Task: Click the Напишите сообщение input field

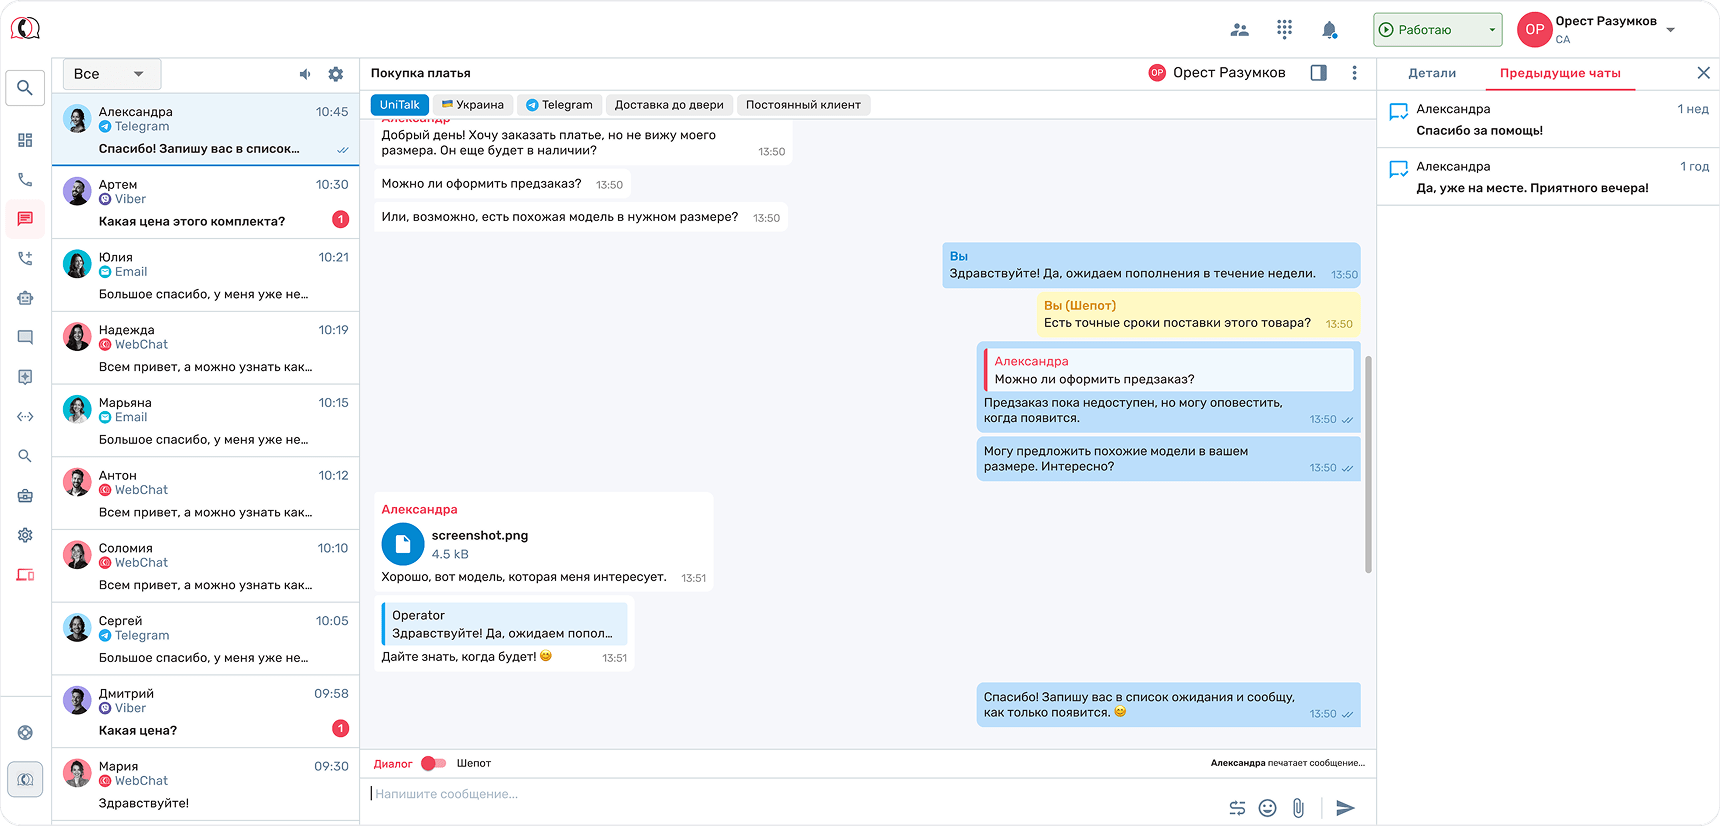Action: coord(790,794)
